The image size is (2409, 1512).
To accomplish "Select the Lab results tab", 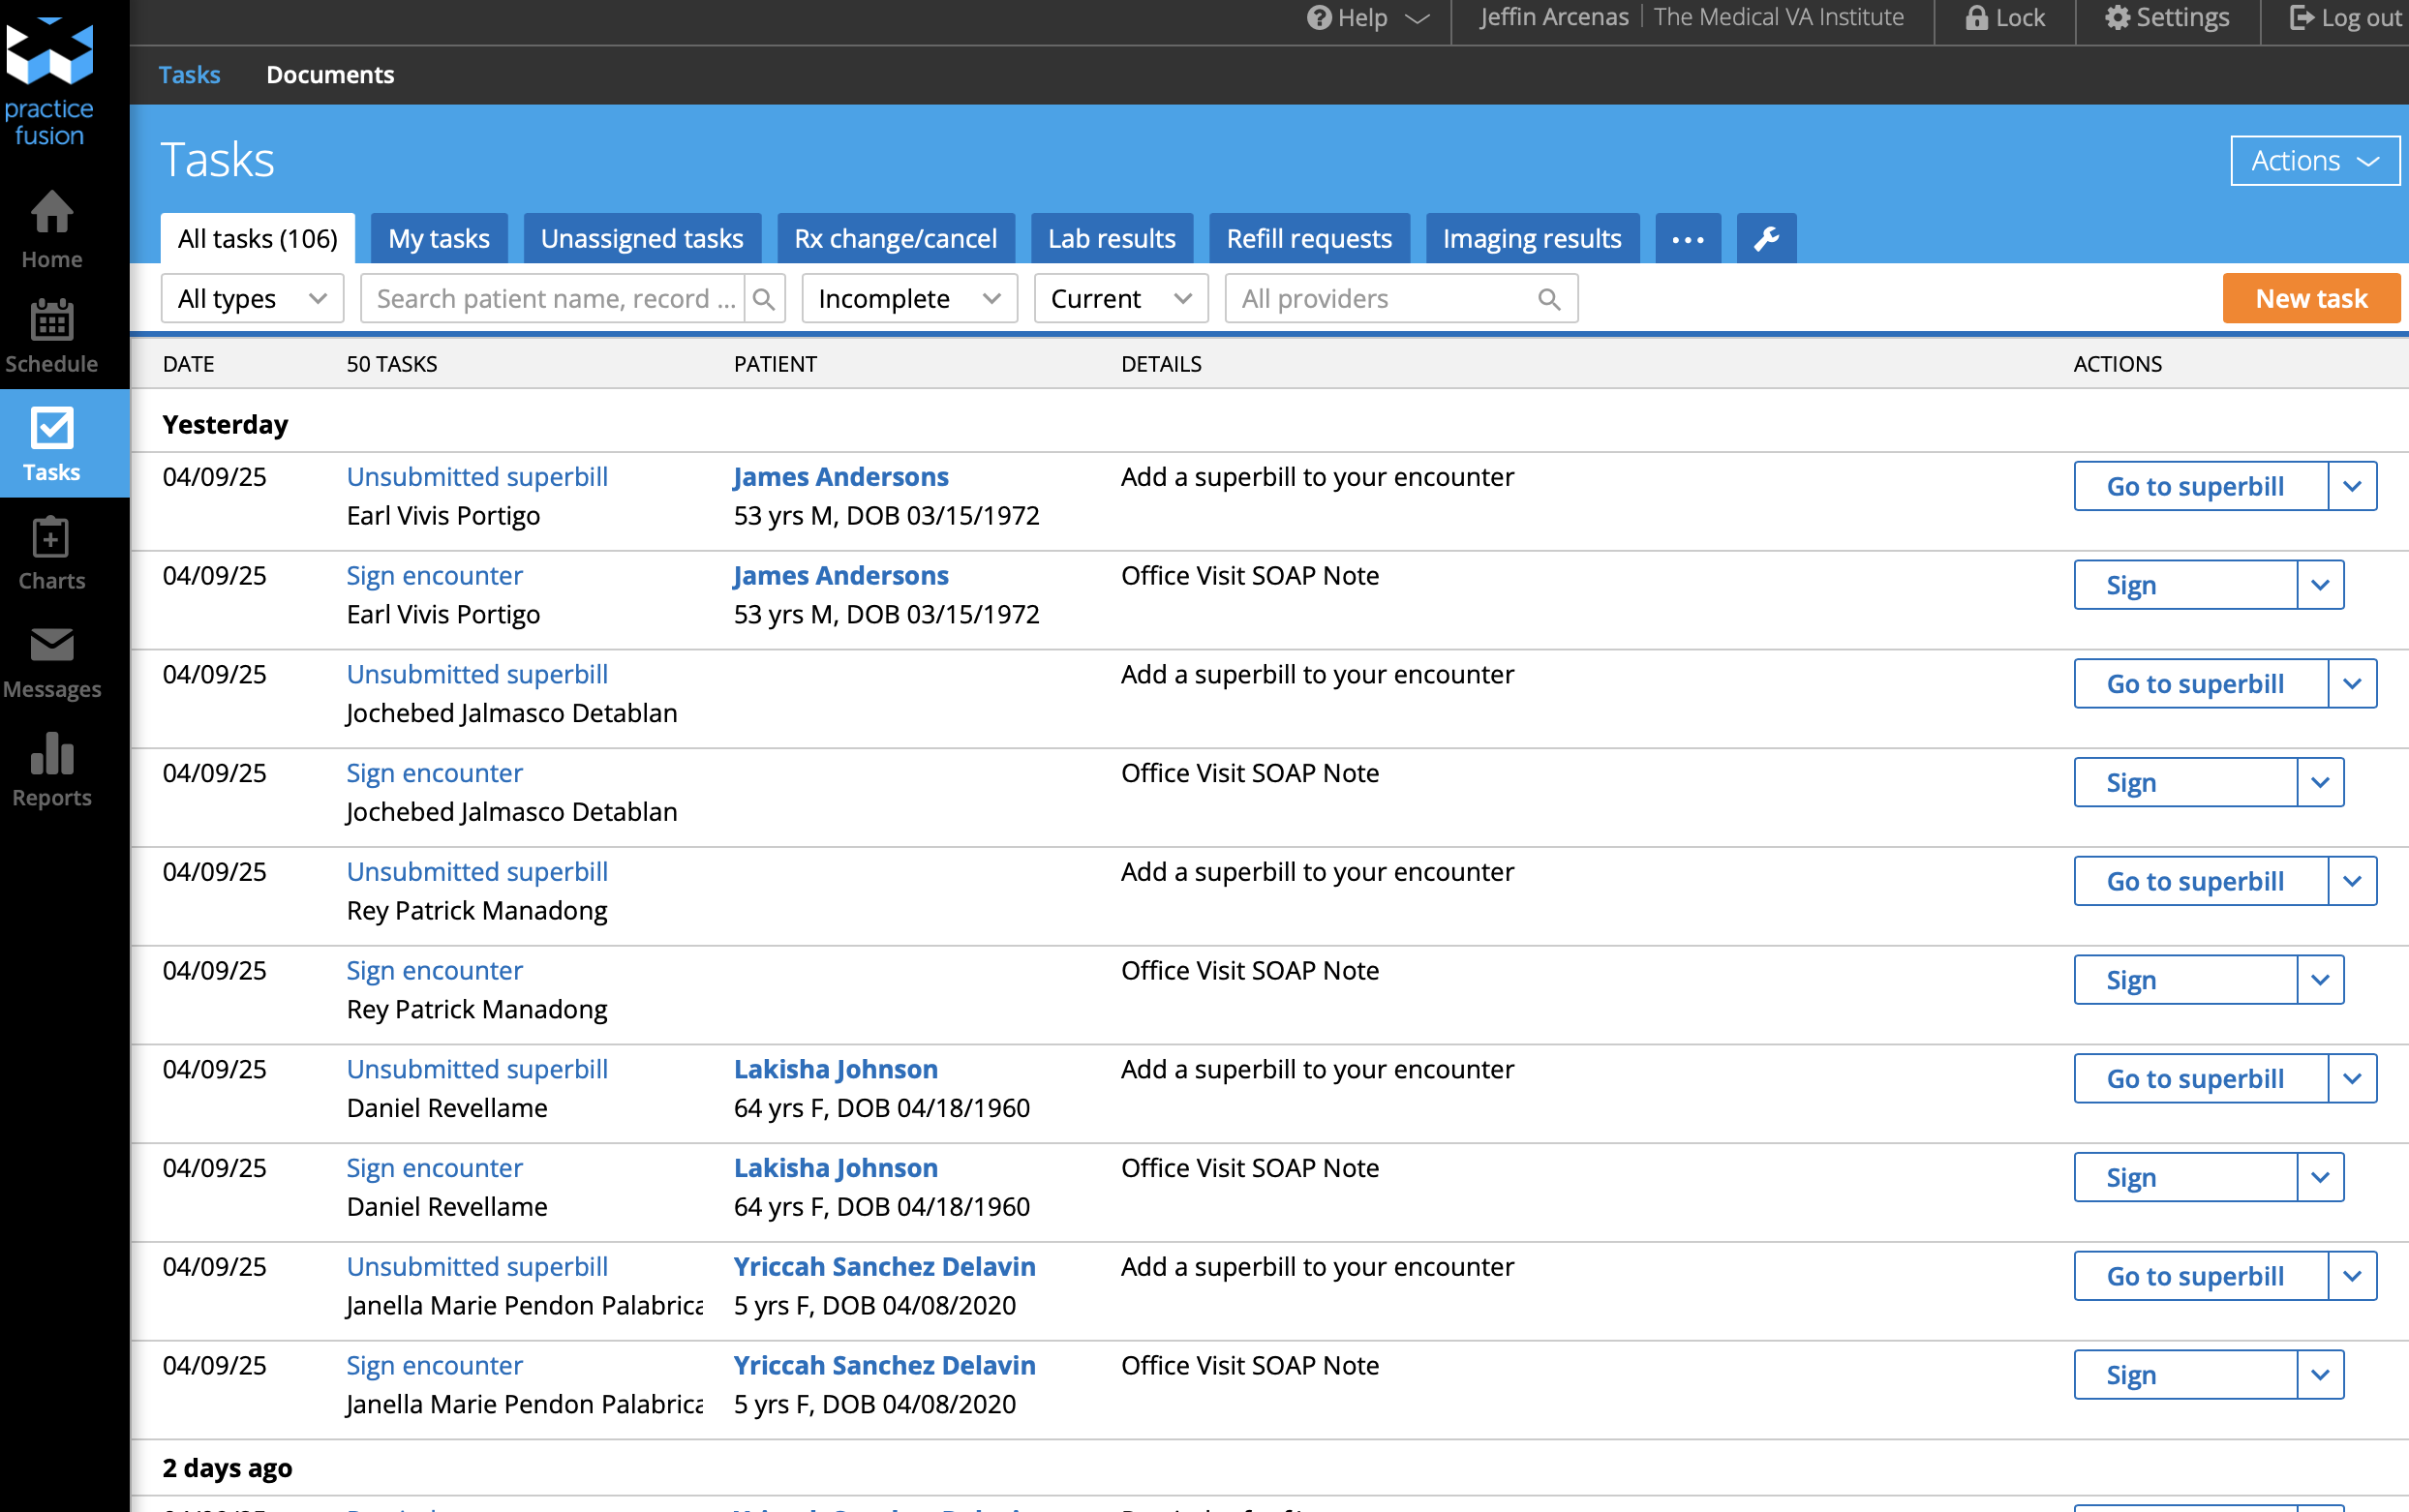I will tap(1112, 238).
